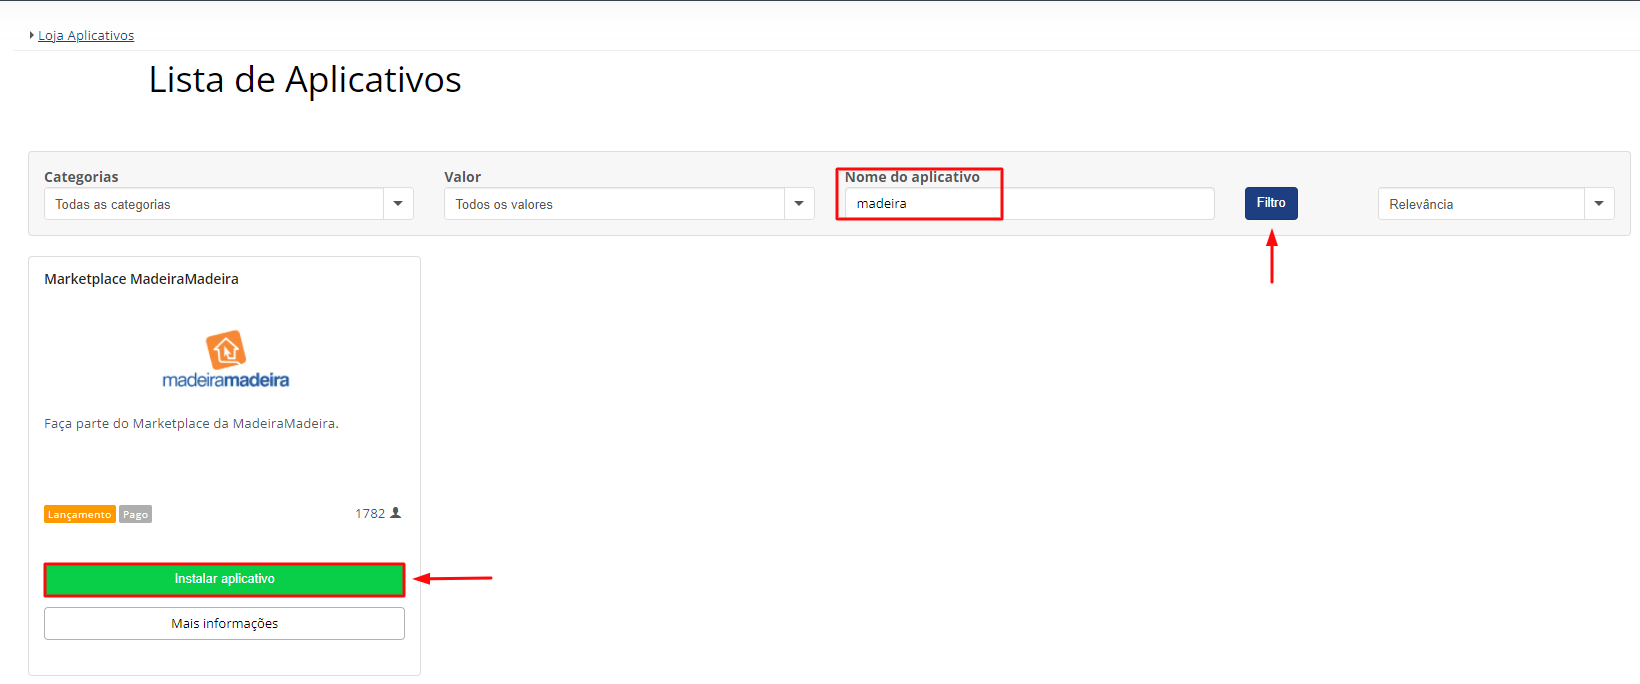Click the blue Filtro button
Viewport: 1640px width, 684px height.
1271,203
